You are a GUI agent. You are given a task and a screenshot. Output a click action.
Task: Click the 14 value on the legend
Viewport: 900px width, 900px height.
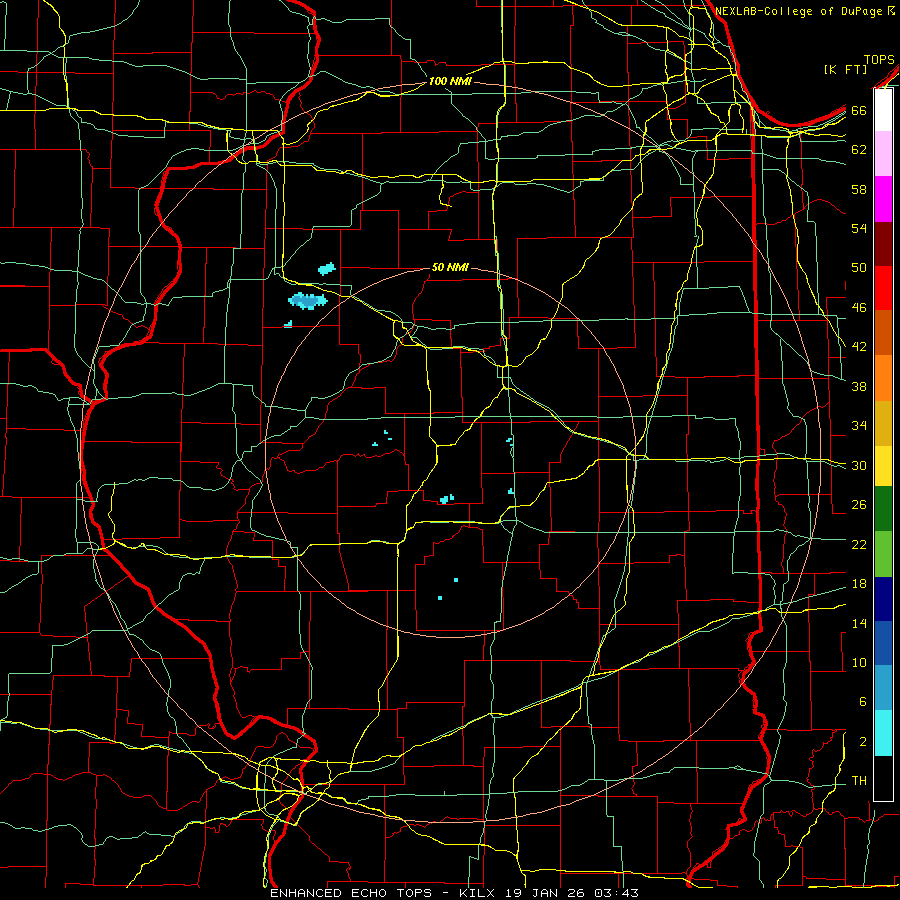click(x=859, y=623)
